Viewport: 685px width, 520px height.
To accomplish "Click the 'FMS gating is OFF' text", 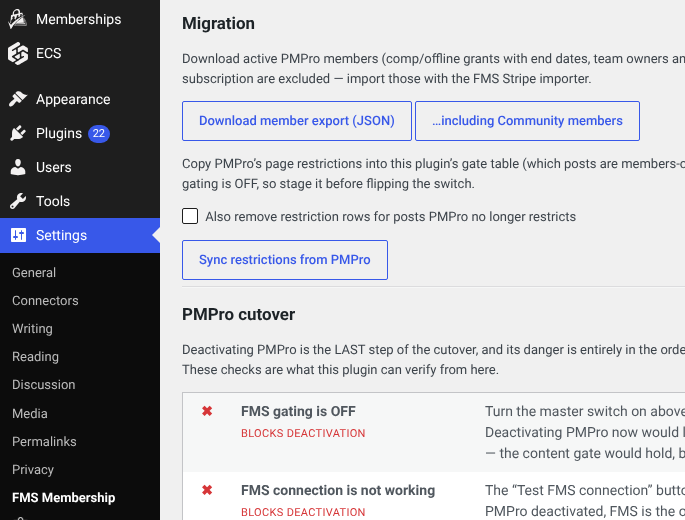I will coord(298,411).
